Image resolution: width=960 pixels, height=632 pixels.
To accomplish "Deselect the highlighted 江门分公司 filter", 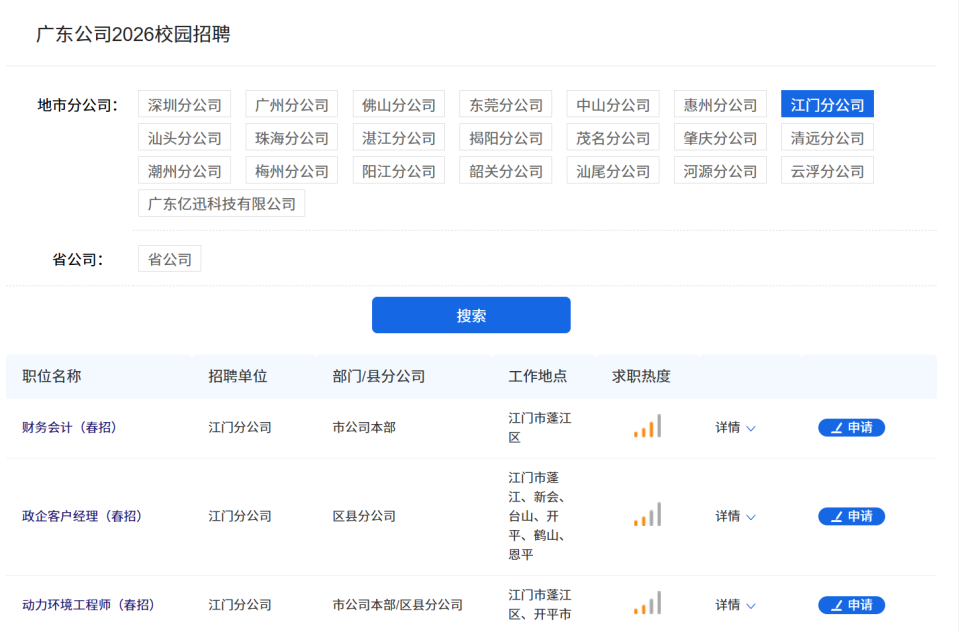I will (x=827, y=104).
